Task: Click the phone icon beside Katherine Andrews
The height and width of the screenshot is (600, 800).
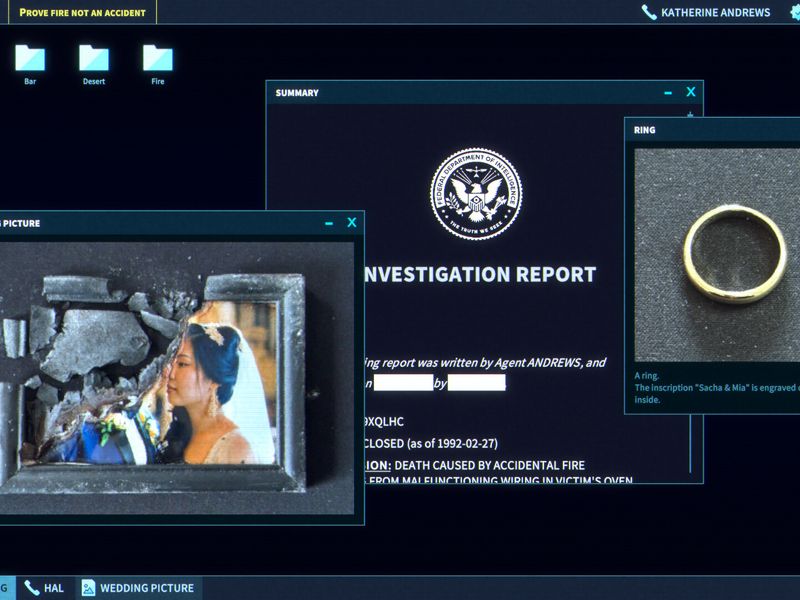Action: 648,12
